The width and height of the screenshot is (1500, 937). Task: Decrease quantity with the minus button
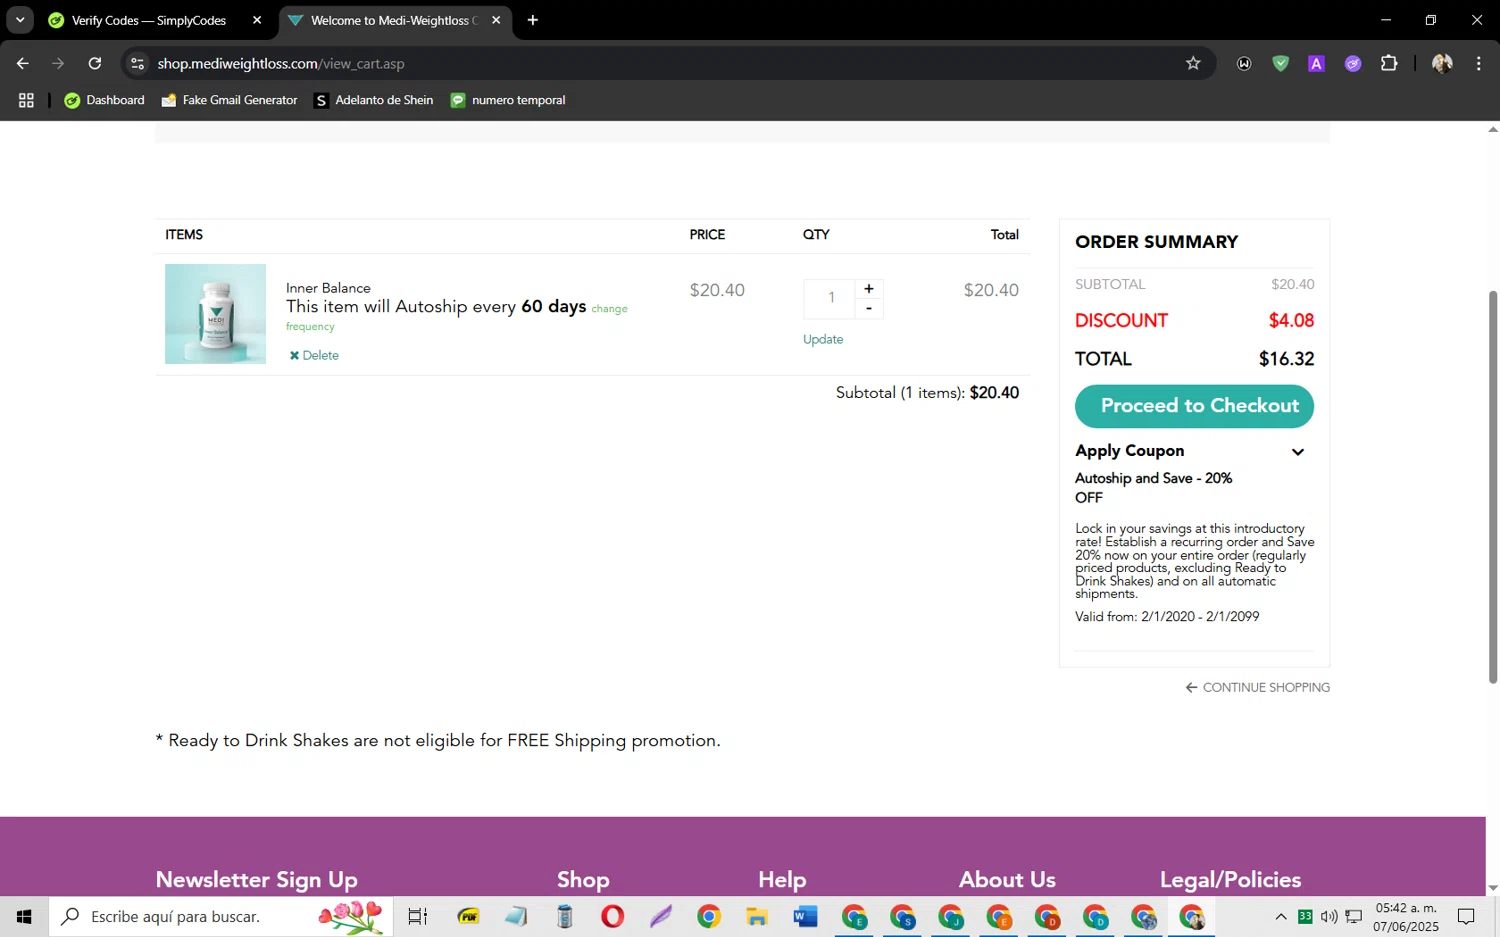[x=868, y=308]
